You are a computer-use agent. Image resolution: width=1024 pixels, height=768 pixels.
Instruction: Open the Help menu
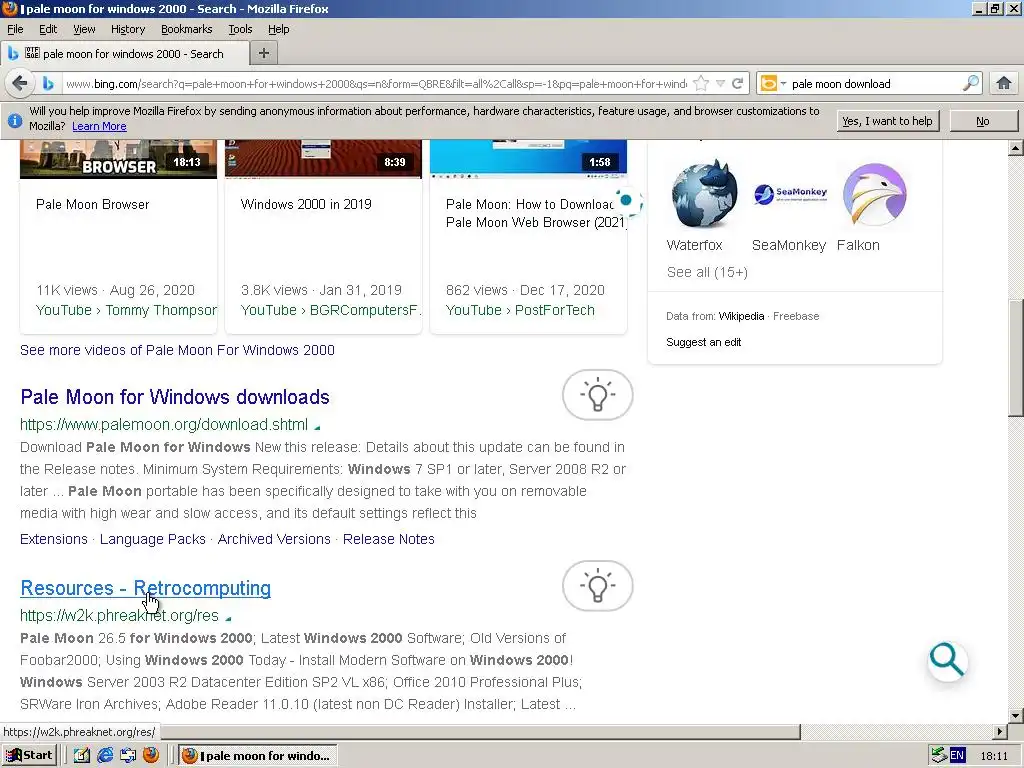coord(278,29)
